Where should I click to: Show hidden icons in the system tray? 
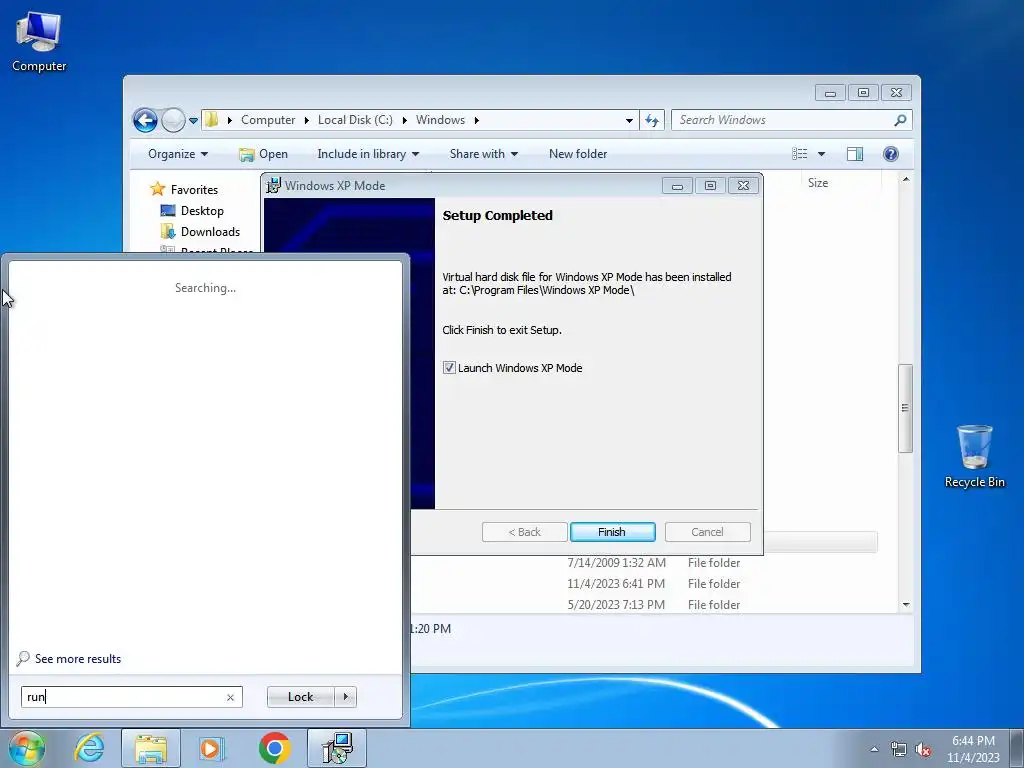(874, 749)
